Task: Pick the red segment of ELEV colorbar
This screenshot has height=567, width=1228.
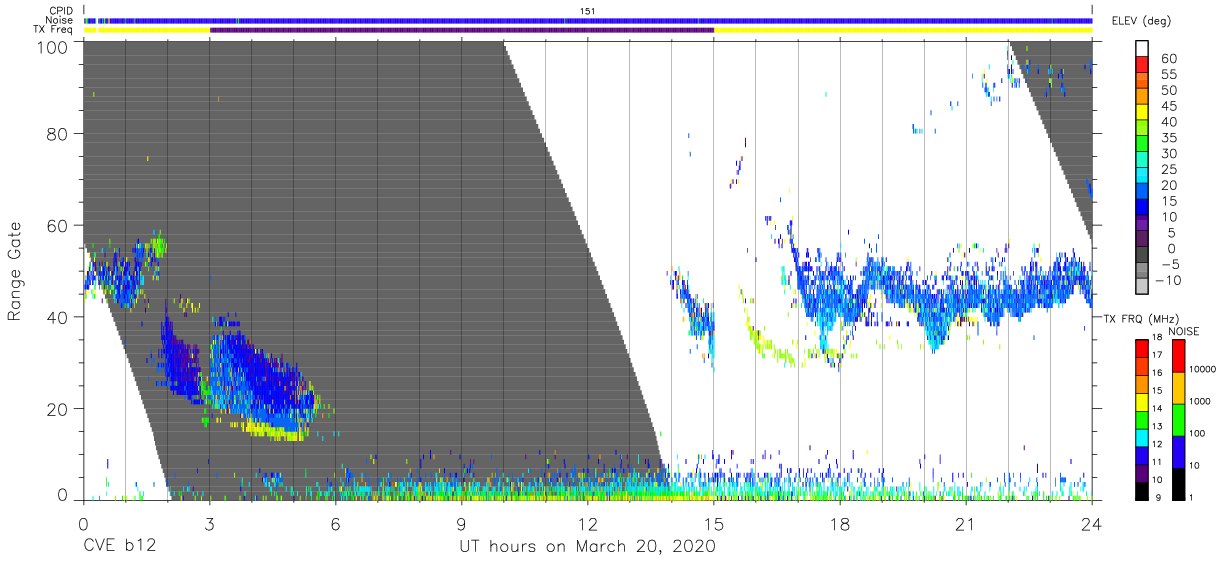Action: click(1143, 65)
